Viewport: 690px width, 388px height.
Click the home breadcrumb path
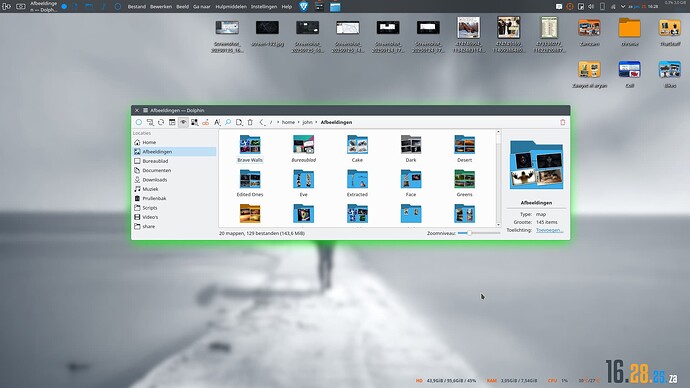(288, 122)
